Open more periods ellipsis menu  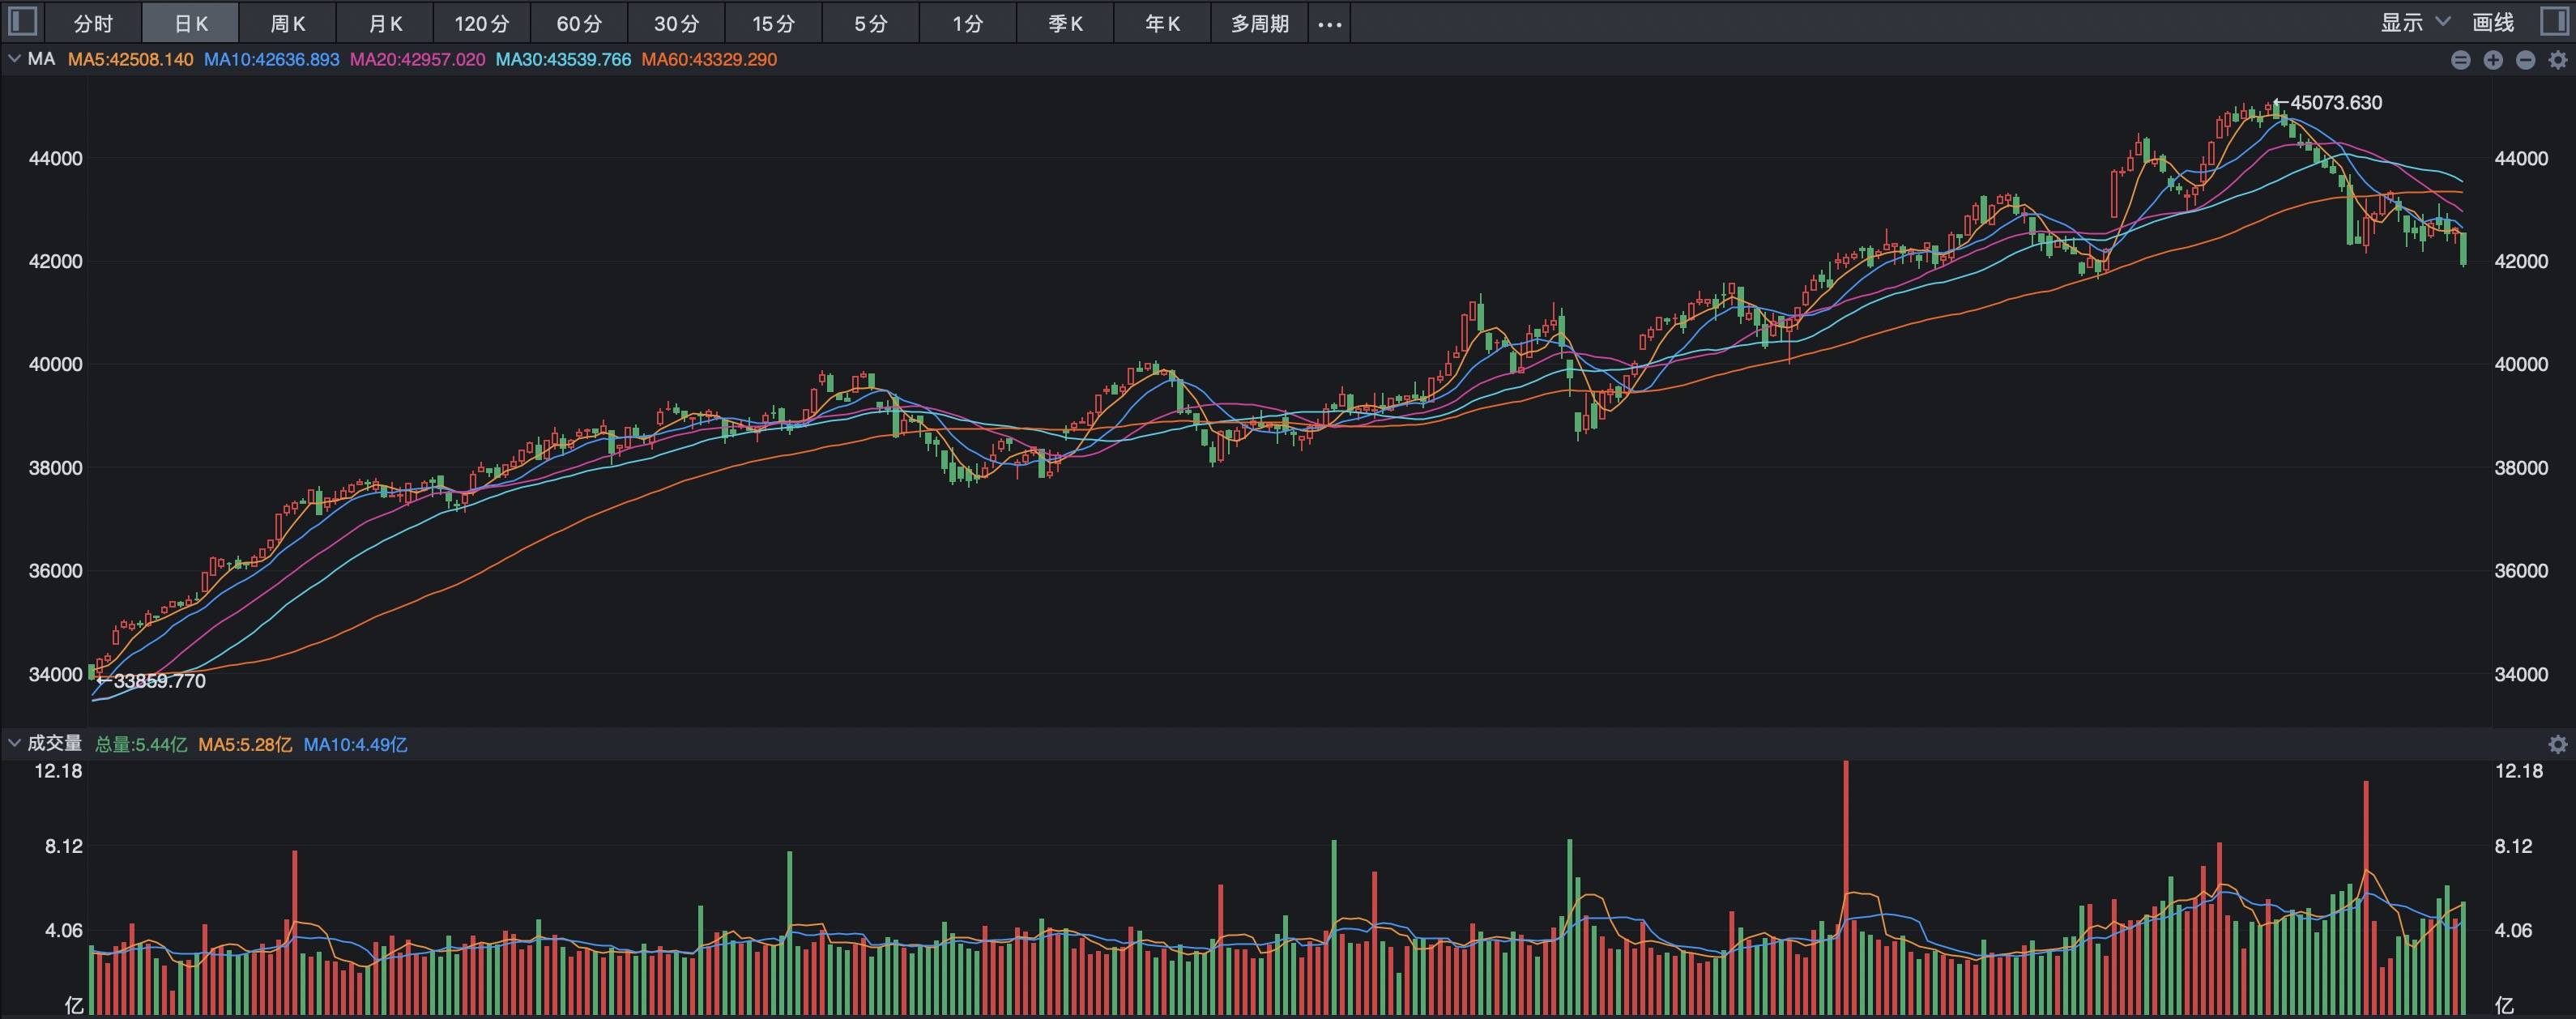(1329, 23)
